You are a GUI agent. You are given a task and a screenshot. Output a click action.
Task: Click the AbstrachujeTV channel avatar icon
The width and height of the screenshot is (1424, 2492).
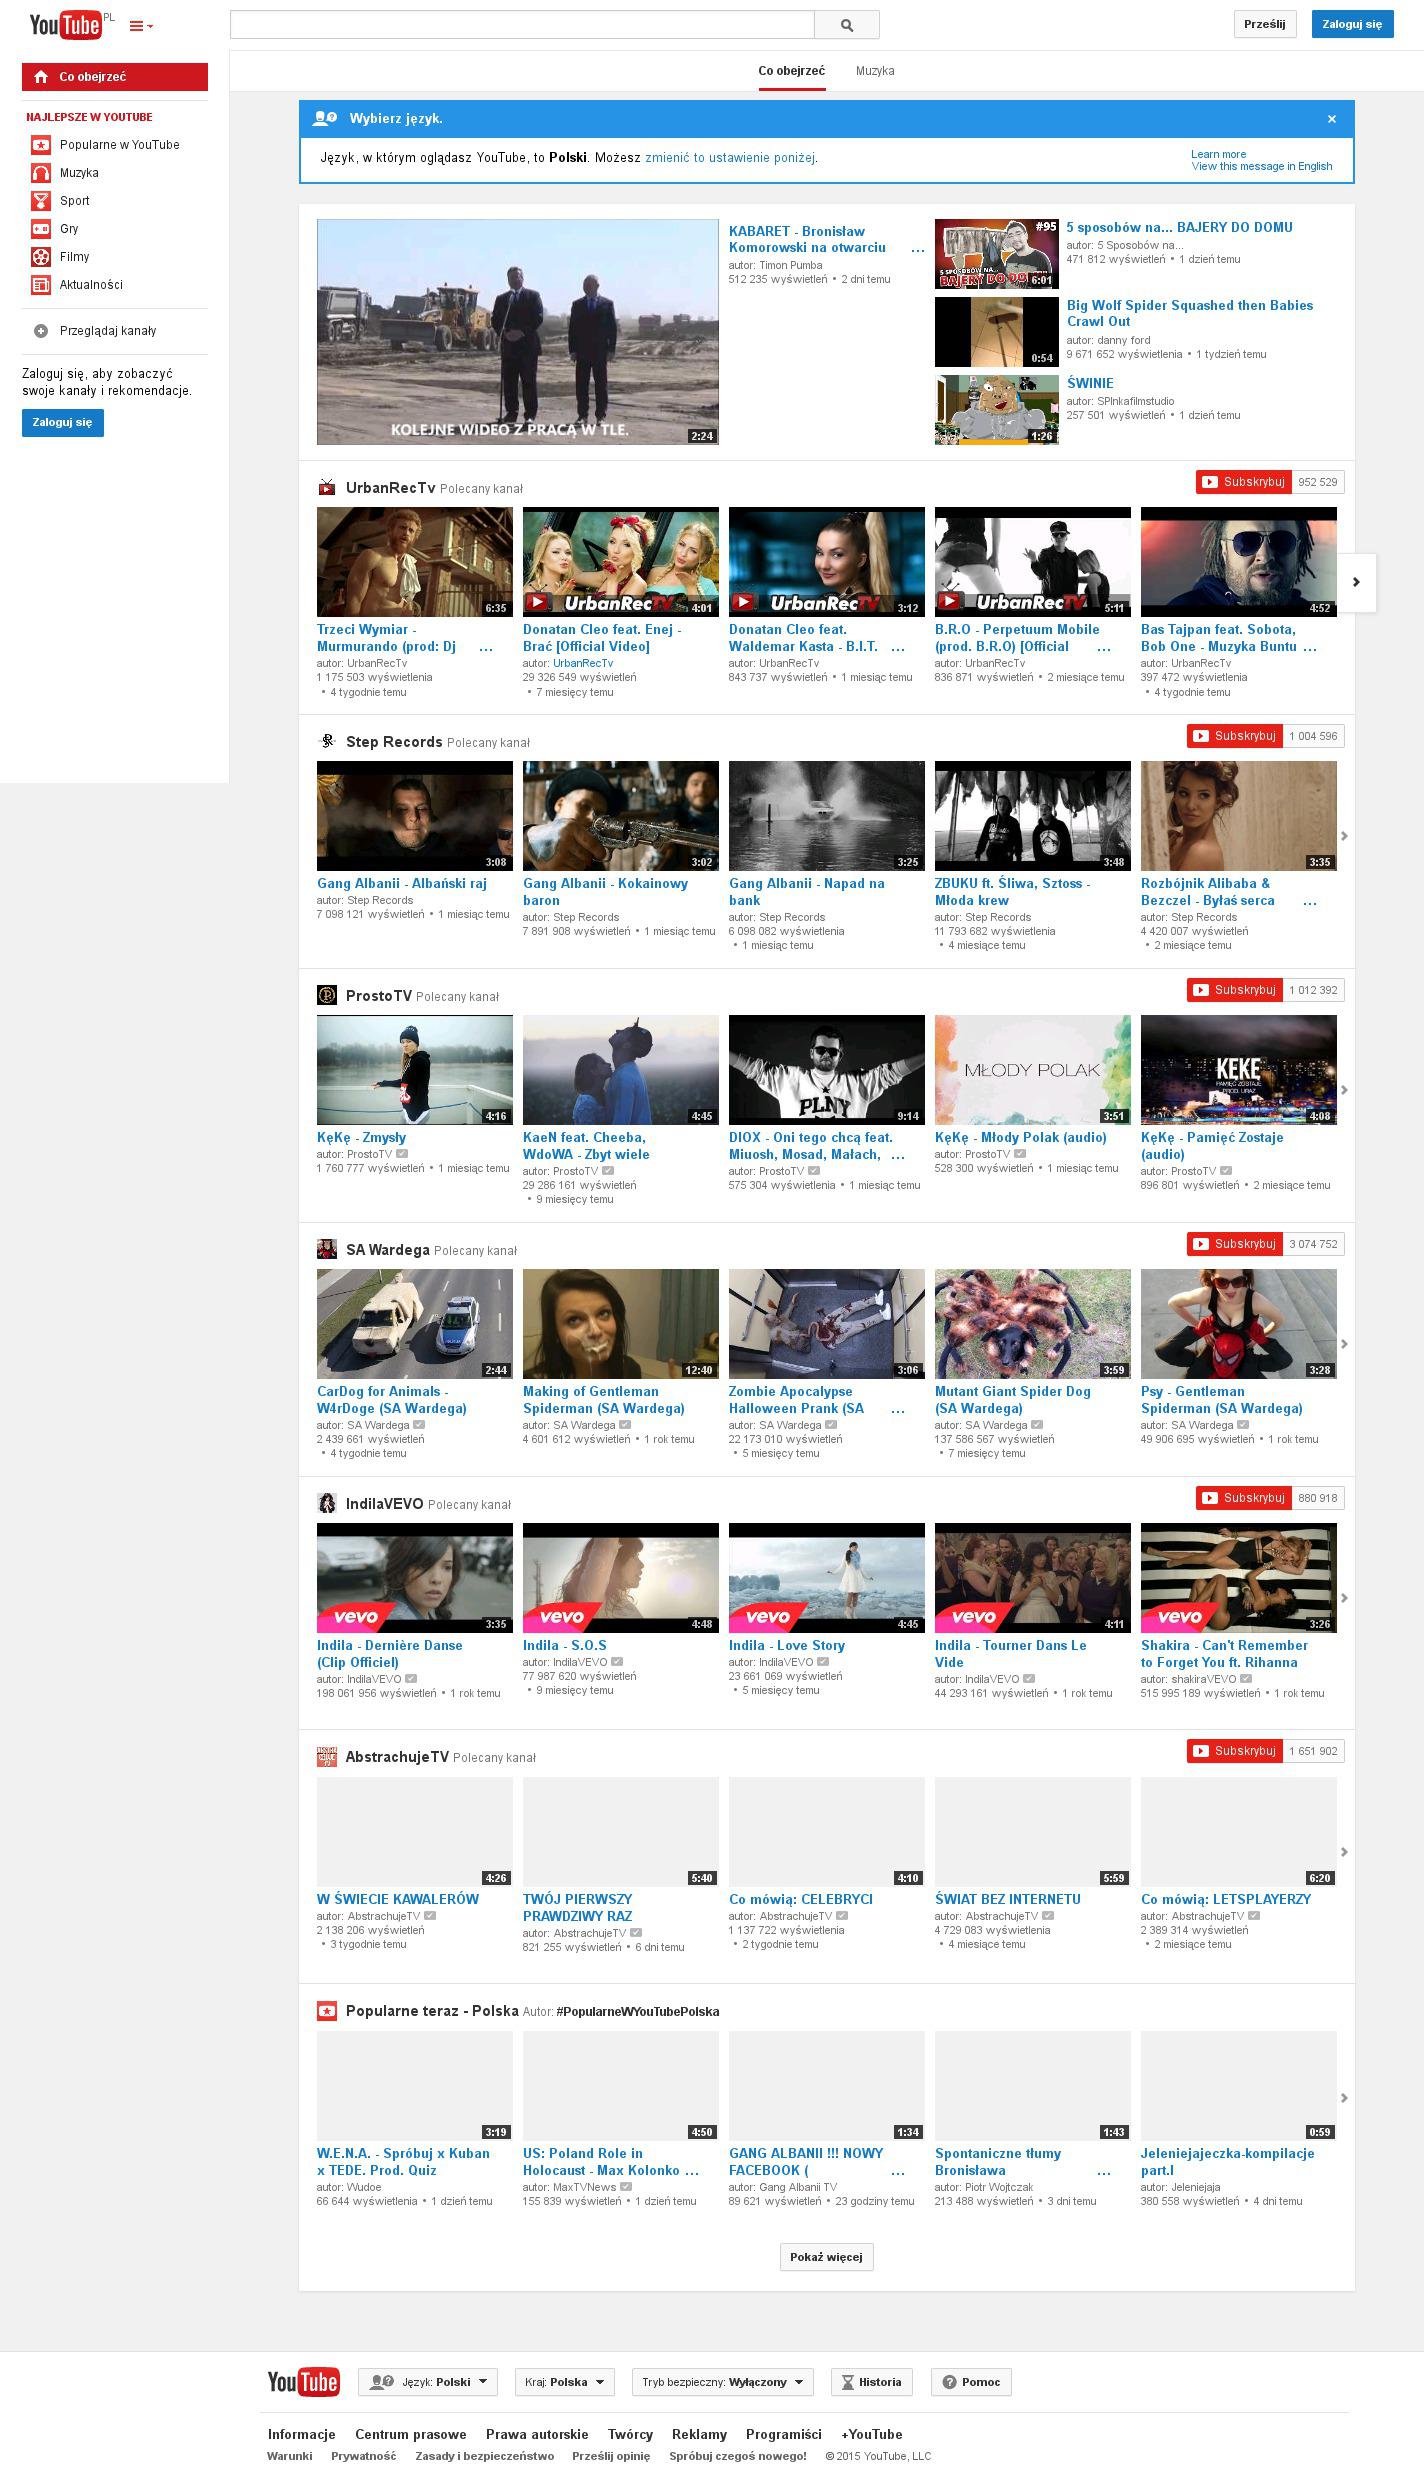click(x=327, y=1757)
